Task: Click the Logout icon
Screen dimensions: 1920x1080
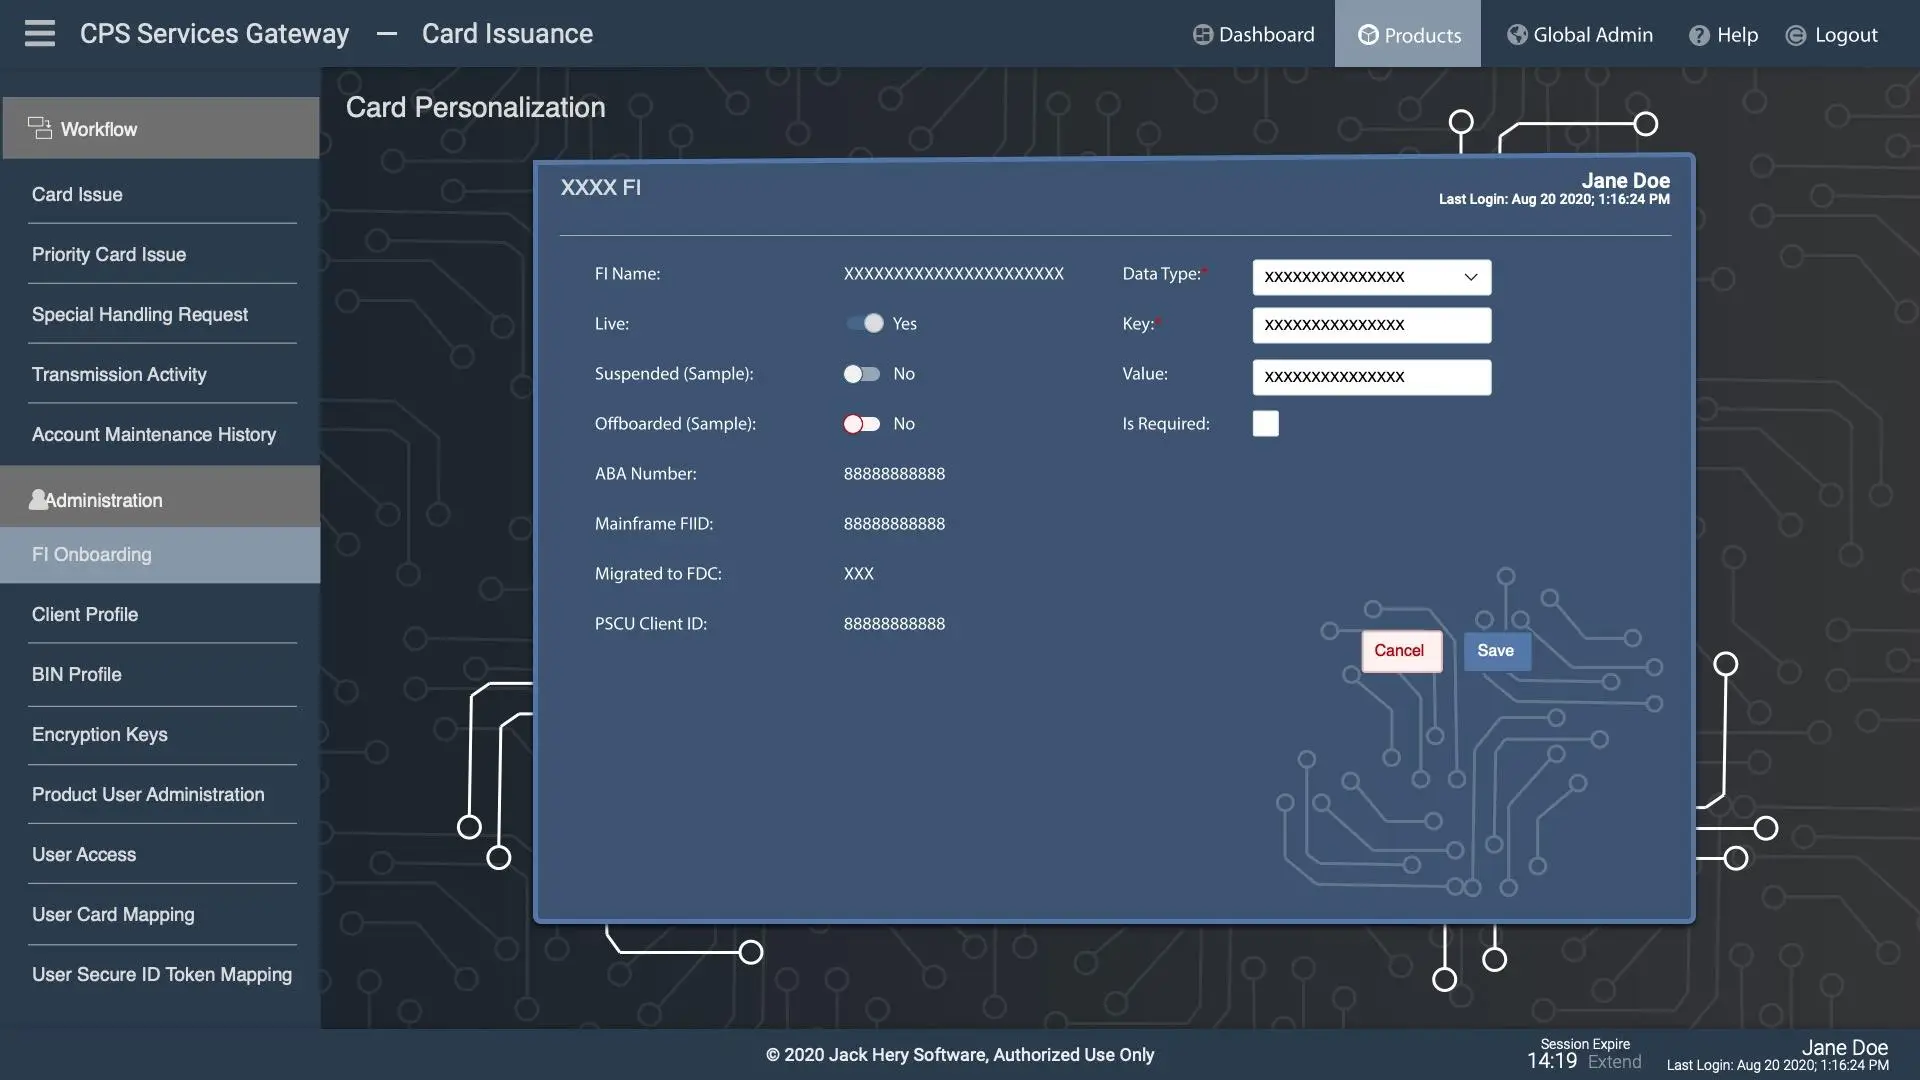Action: tap(1796, 36)
